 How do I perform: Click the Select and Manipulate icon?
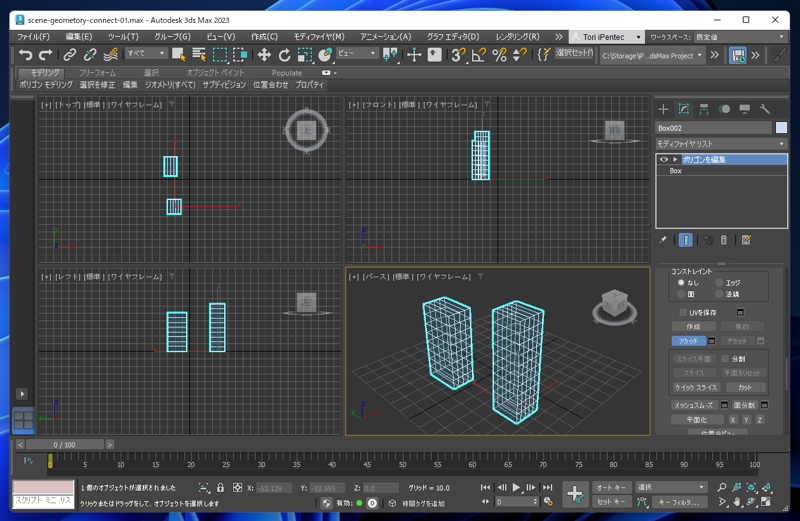pos(414,54)
